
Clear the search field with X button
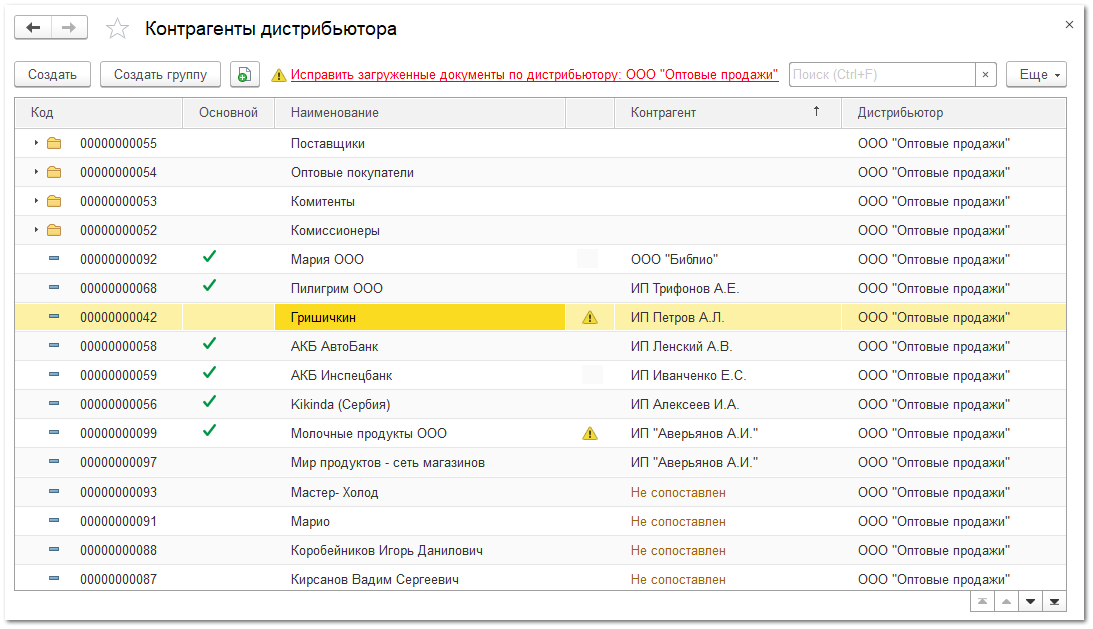(985, 75)
